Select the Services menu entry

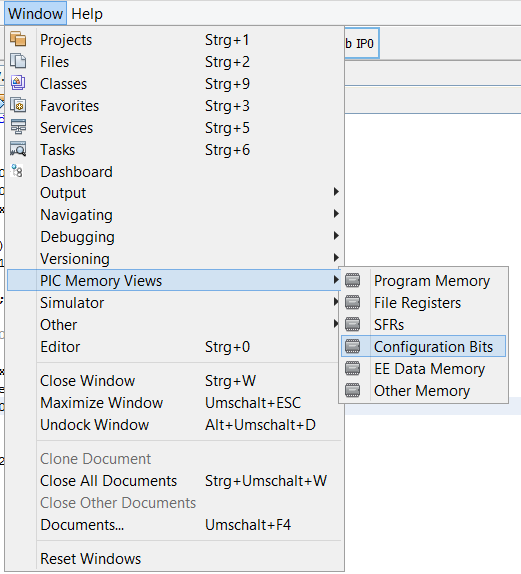click(174, 127)
